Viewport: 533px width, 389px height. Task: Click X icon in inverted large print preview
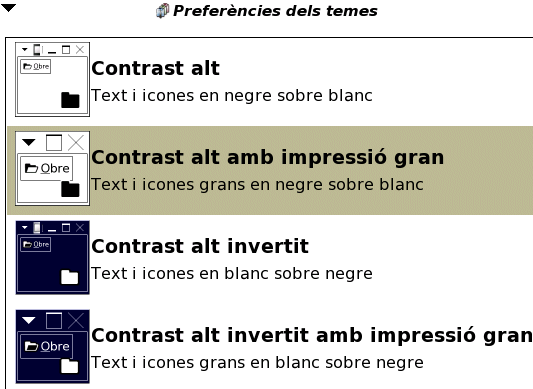pyautogui.click(x=76, y=321)
